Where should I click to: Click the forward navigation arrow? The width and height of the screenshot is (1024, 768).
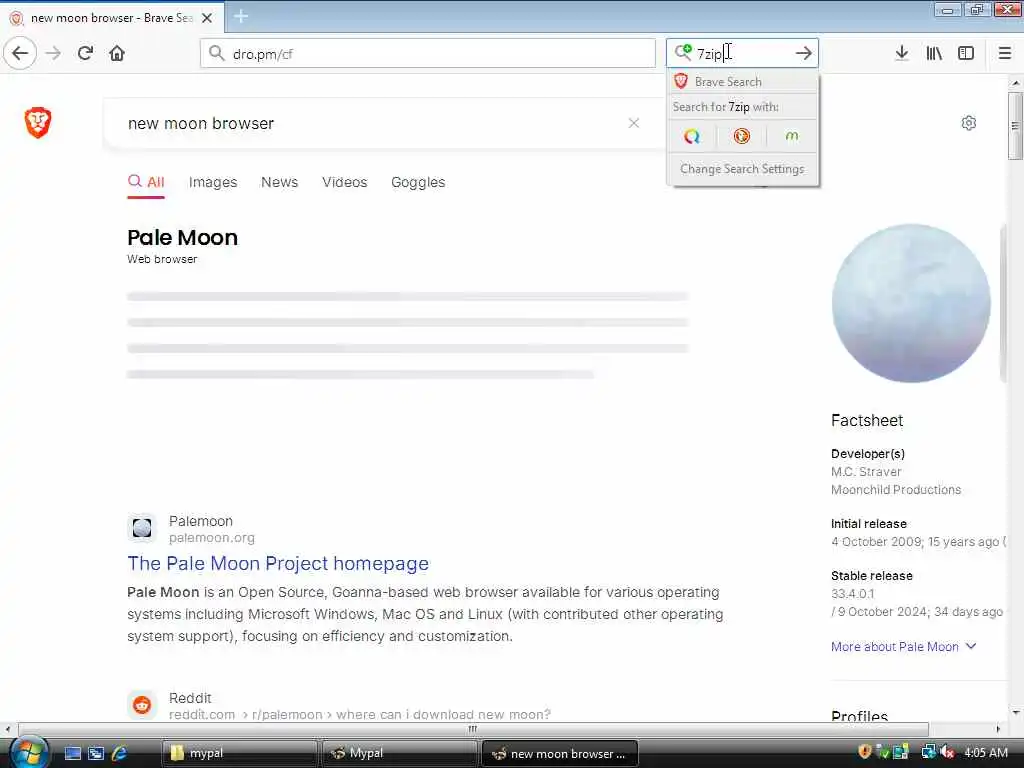pyautogui.click(x=54, y=53)
